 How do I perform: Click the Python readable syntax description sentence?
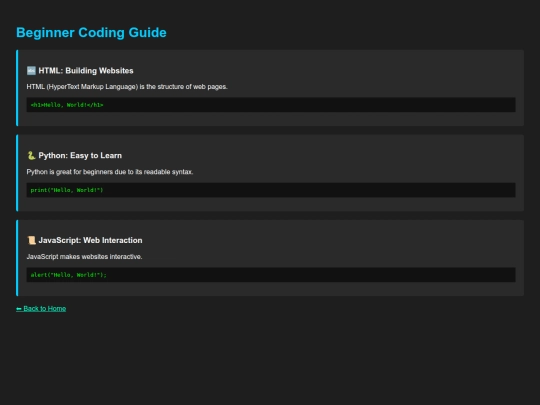click(x=110, y=172)
